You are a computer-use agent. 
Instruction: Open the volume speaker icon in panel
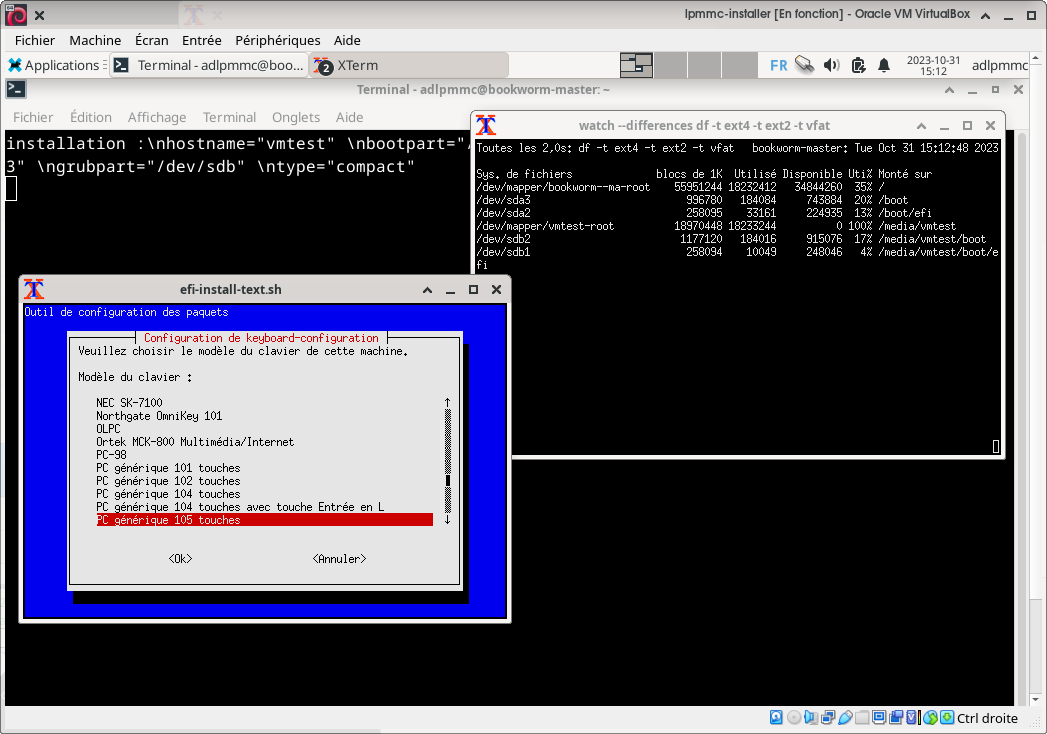coord(831,65)
